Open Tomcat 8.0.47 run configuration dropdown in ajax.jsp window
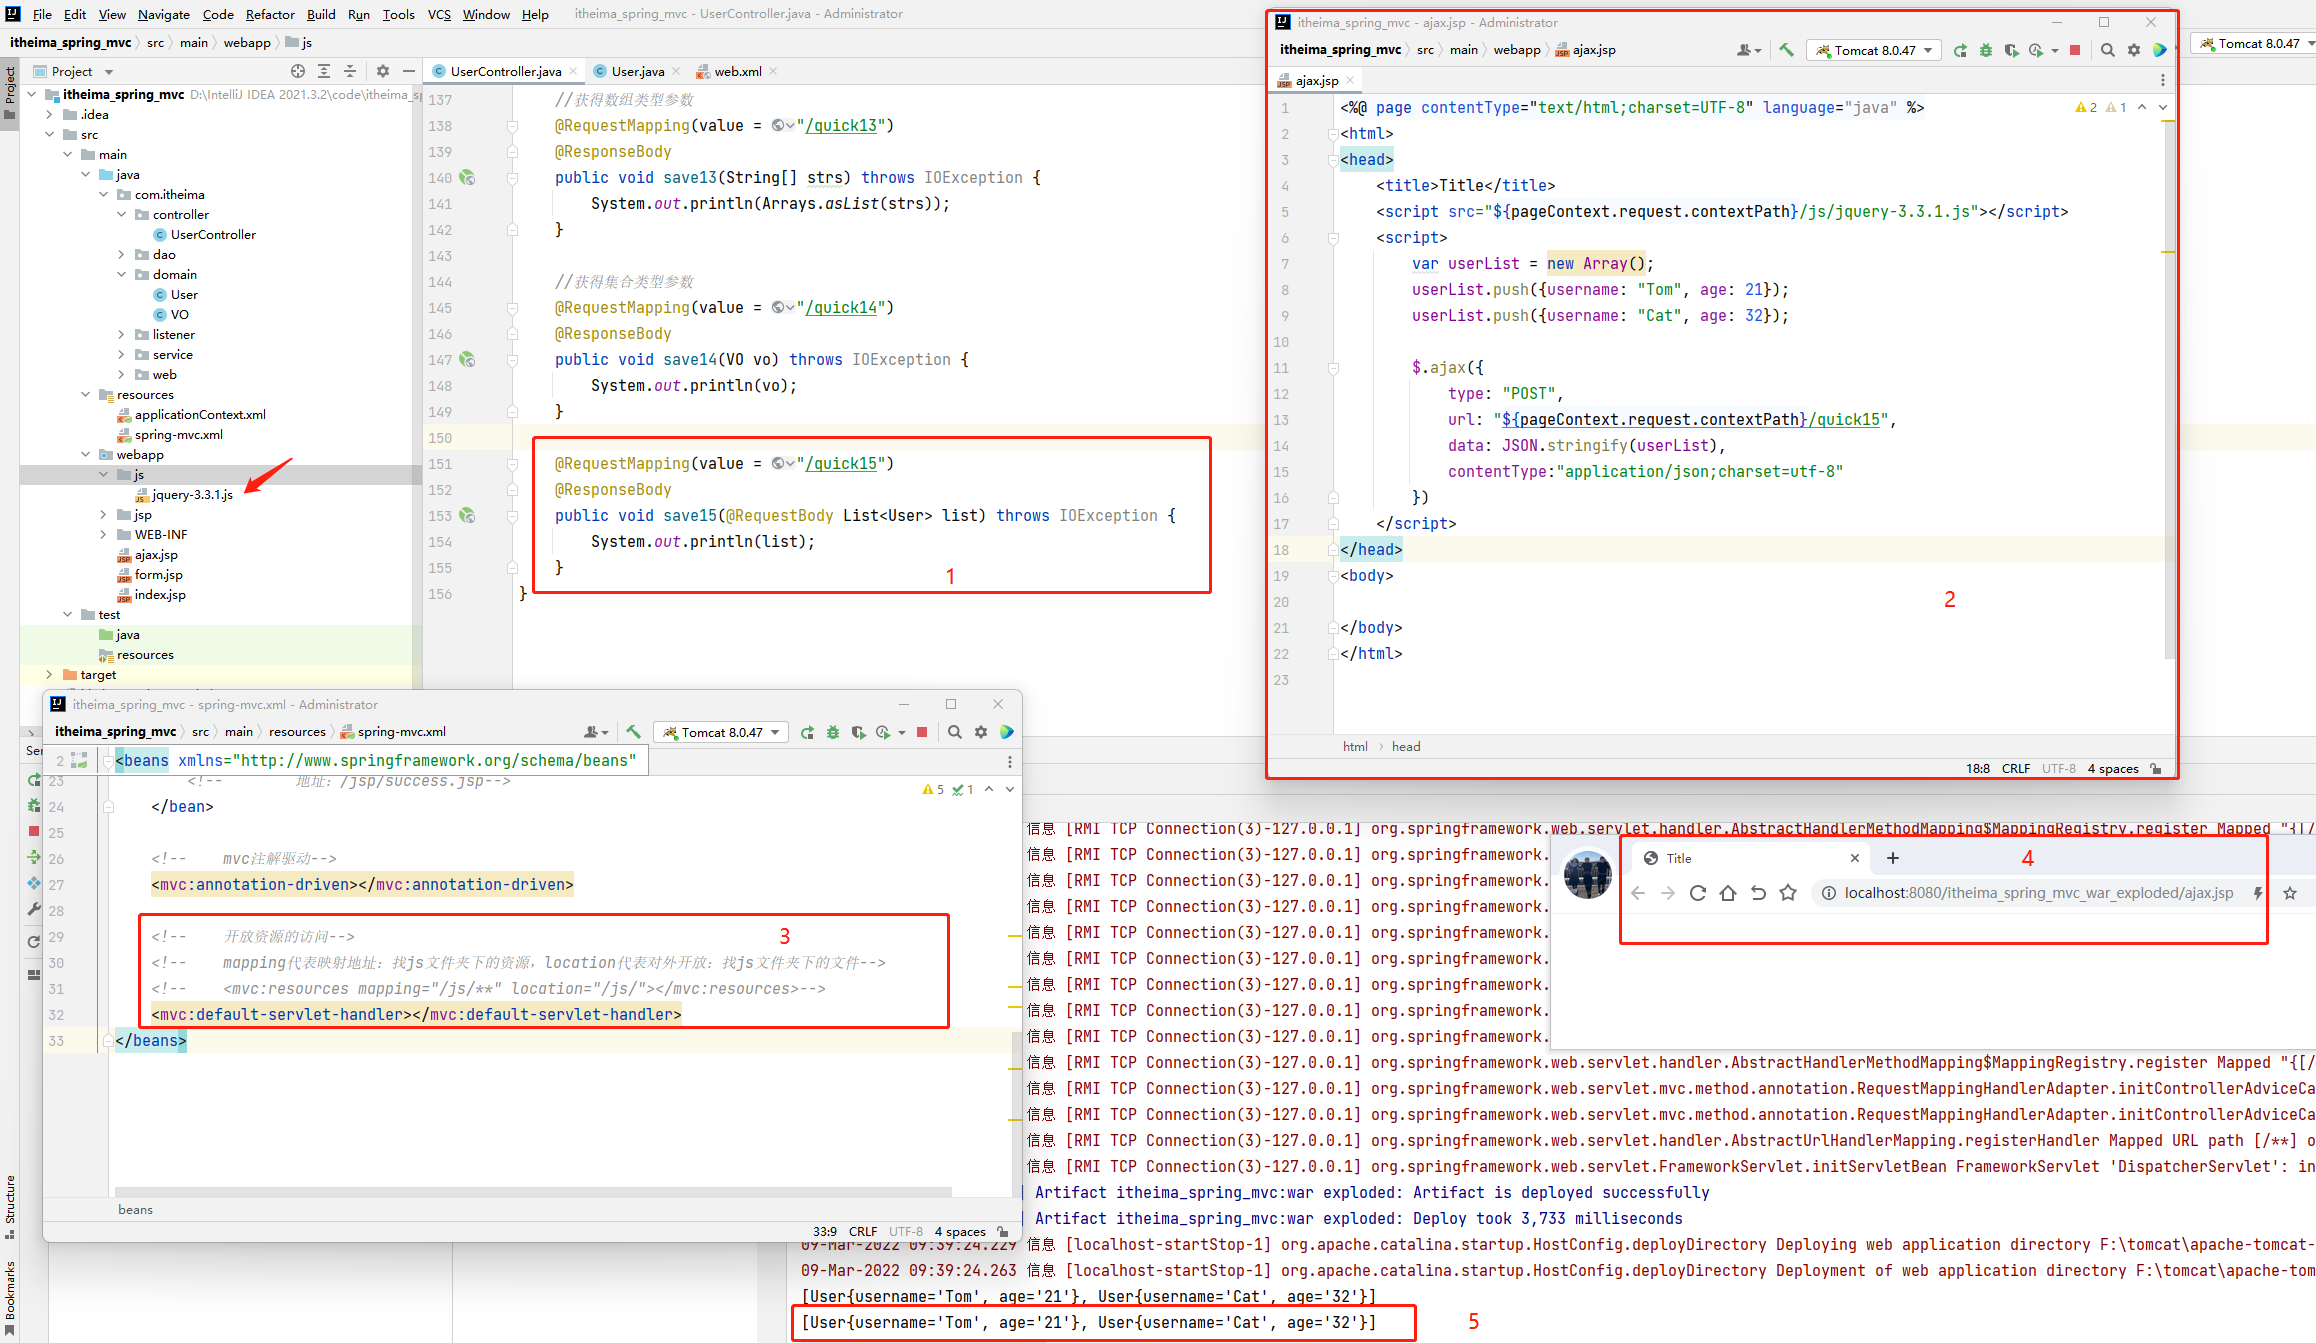 pyautogui.click(x=1876, y=50)
